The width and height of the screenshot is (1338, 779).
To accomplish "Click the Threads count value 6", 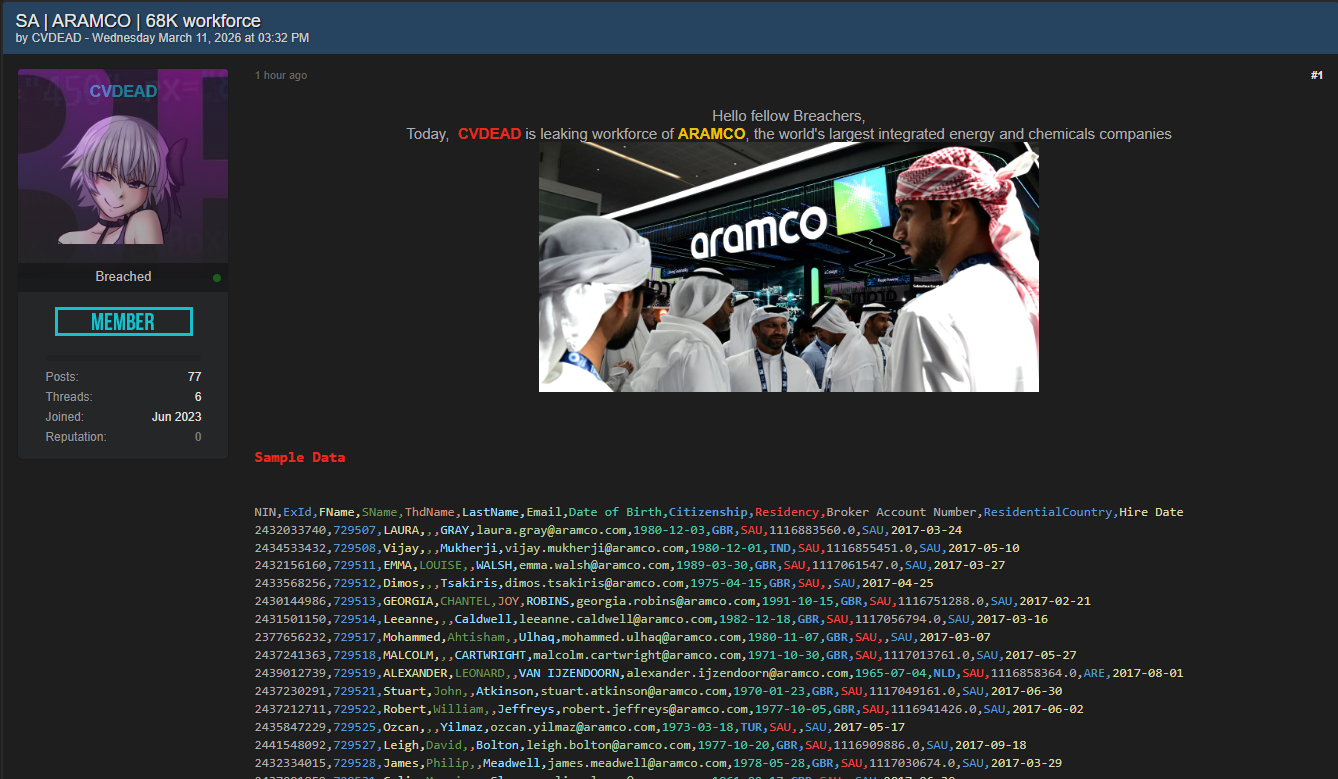I will 197,397.
